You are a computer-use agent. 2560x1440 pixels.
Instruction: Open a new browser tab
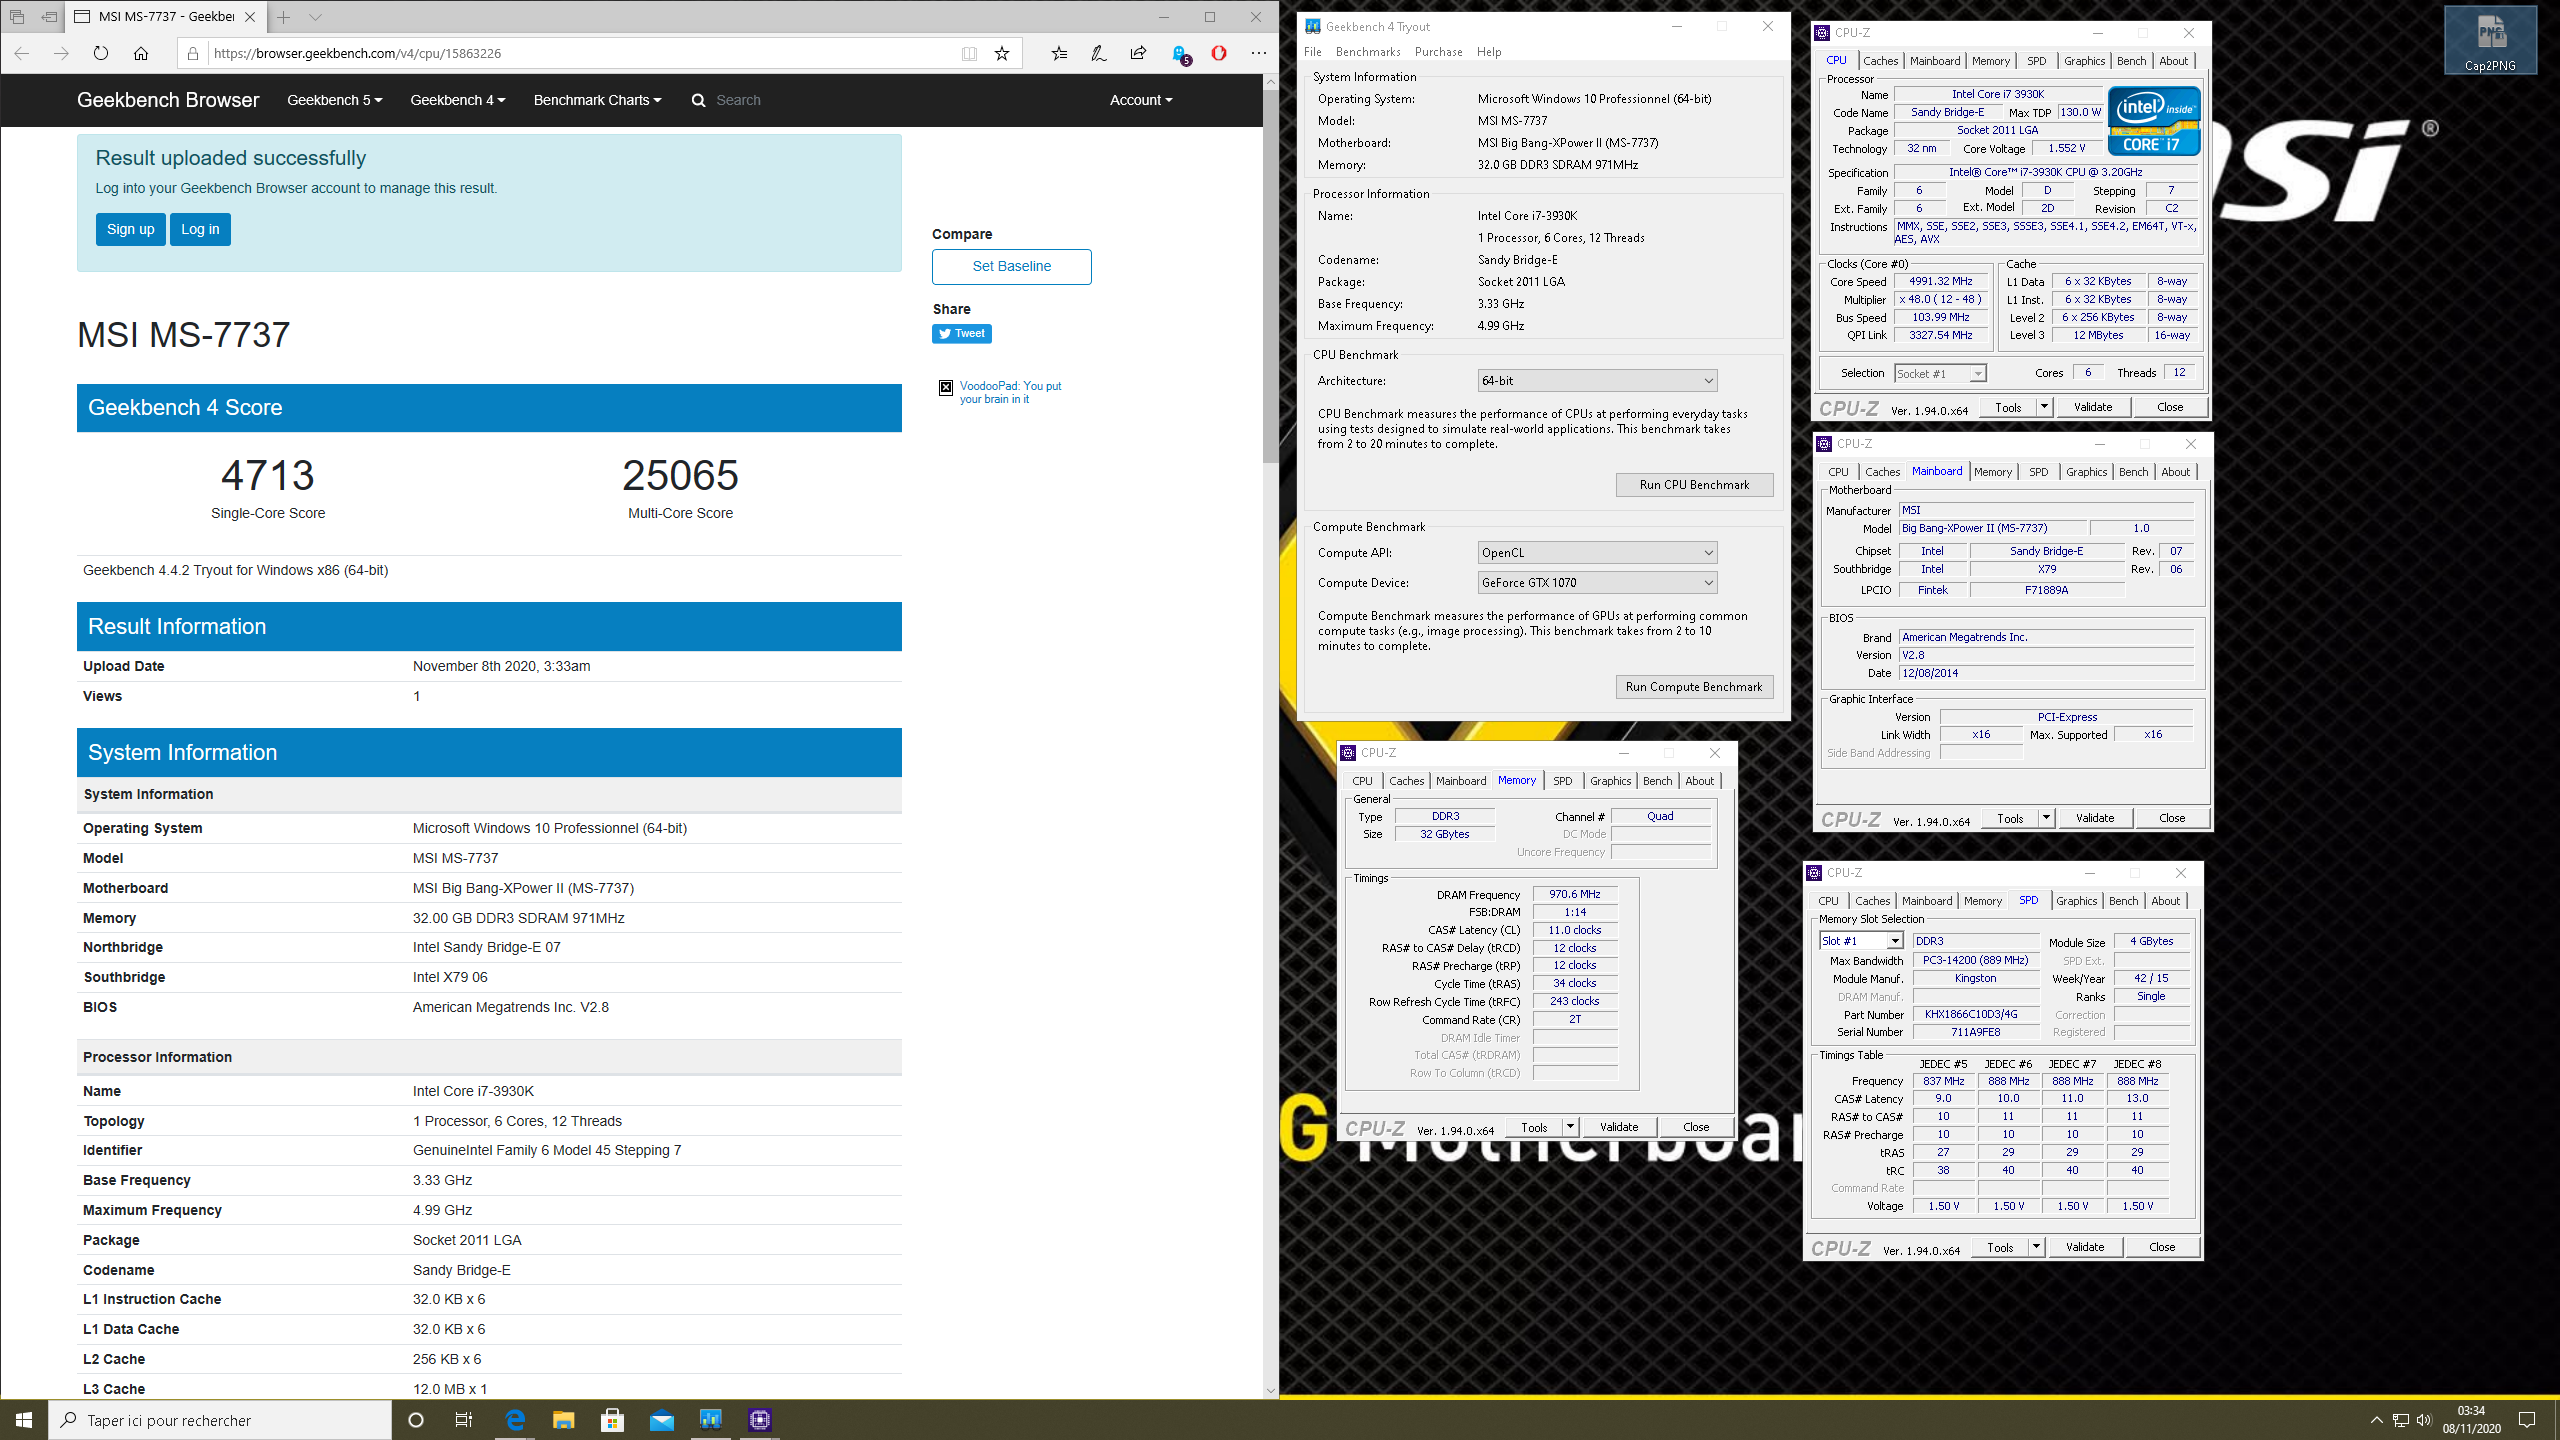284,17
